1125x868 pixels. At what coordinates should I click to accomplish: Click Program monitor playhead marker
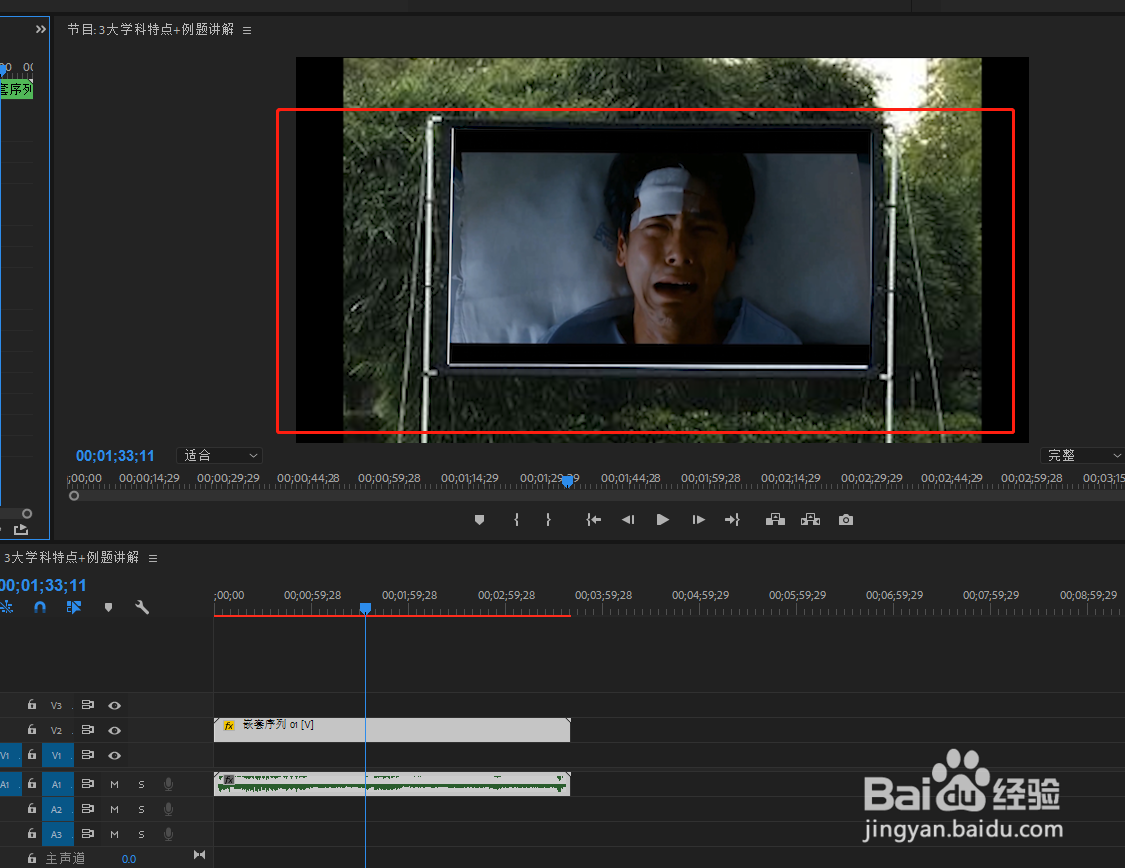point(568,481)
